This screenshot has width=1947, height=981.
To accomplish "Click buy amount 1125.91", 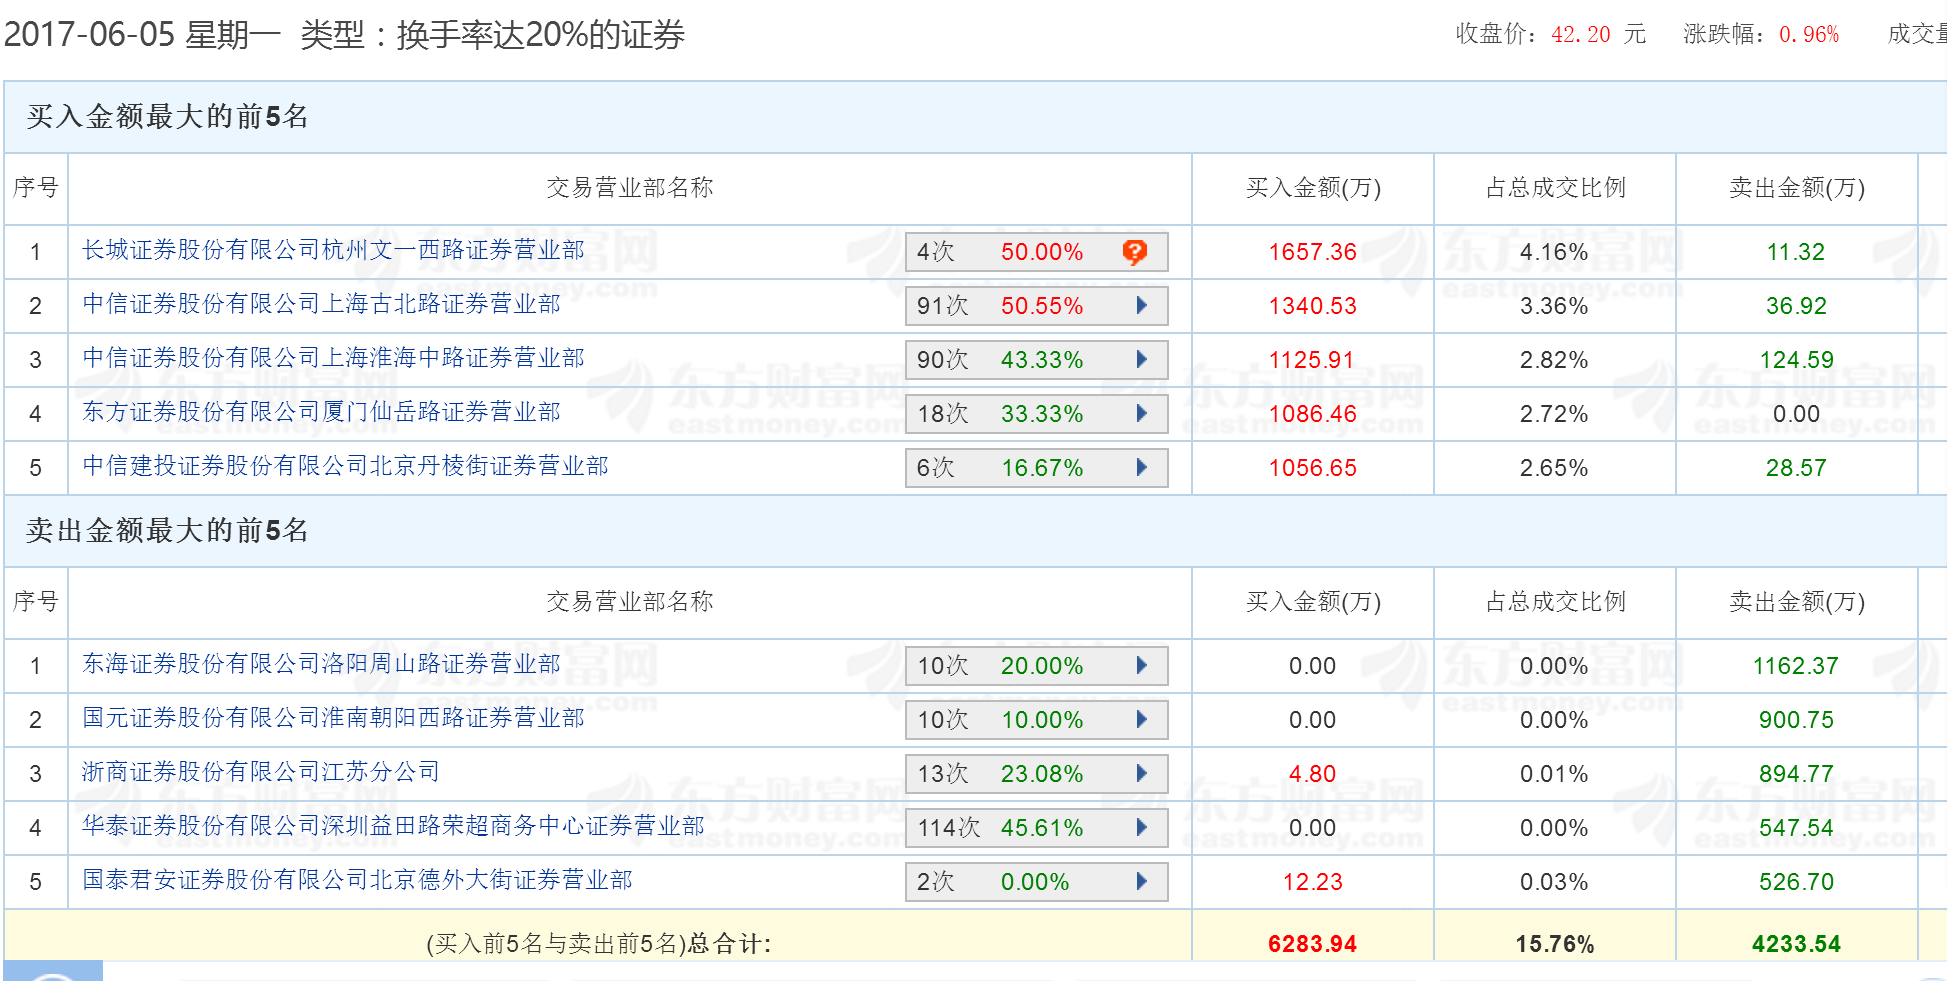I will pyautogui.click(x=1312, y=360).
